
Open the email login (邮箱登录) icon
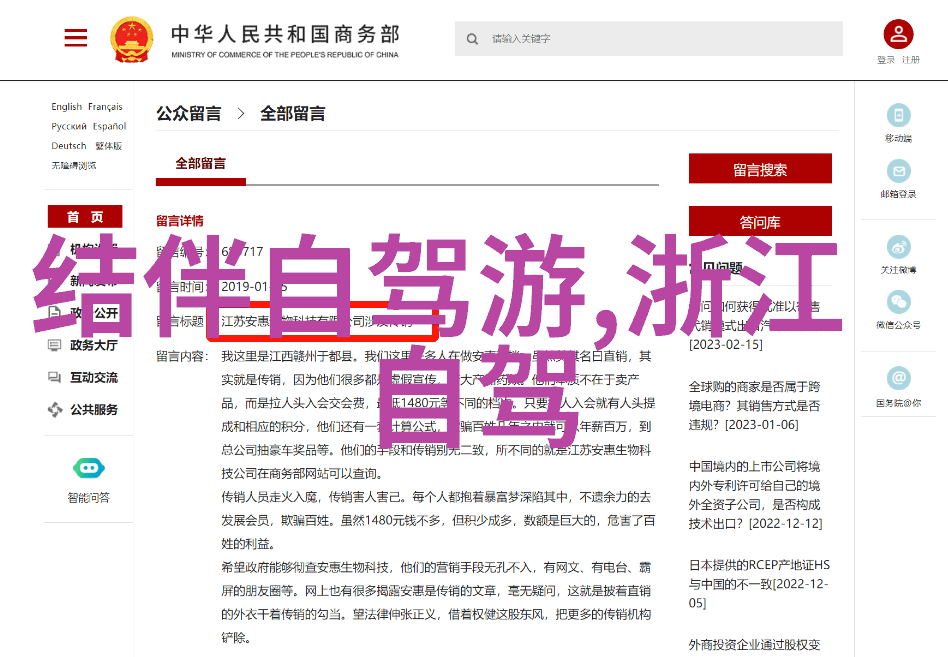click(898, 171)
